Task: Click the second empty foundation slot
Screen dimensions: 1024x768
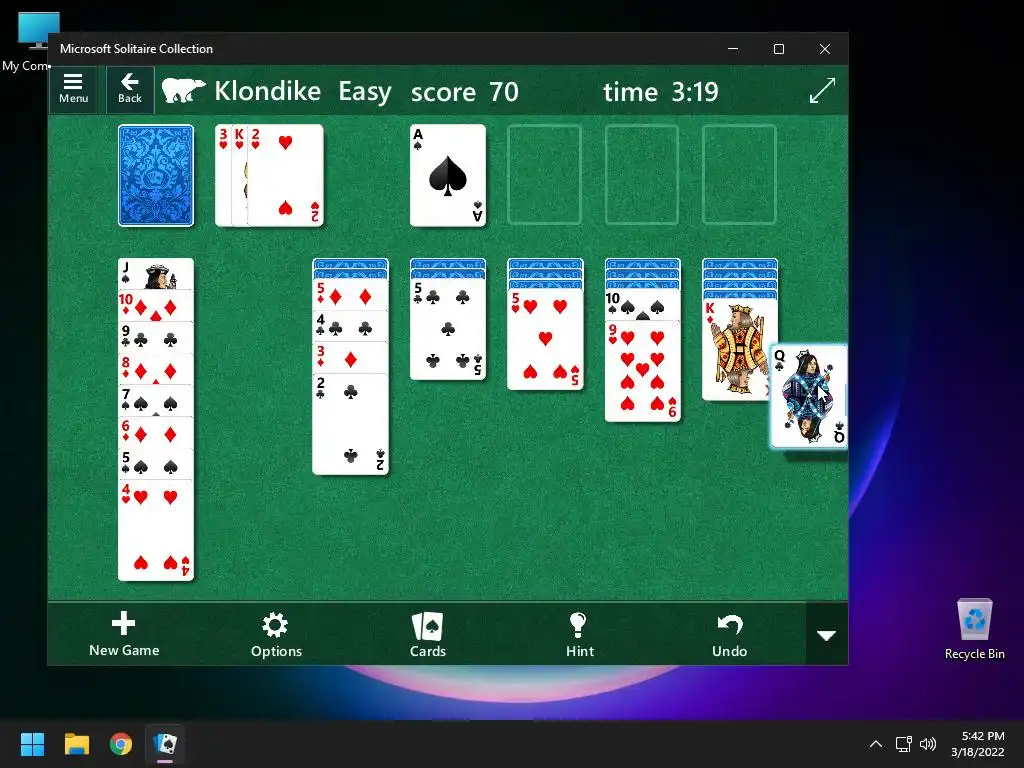Action: click(544, 175)
